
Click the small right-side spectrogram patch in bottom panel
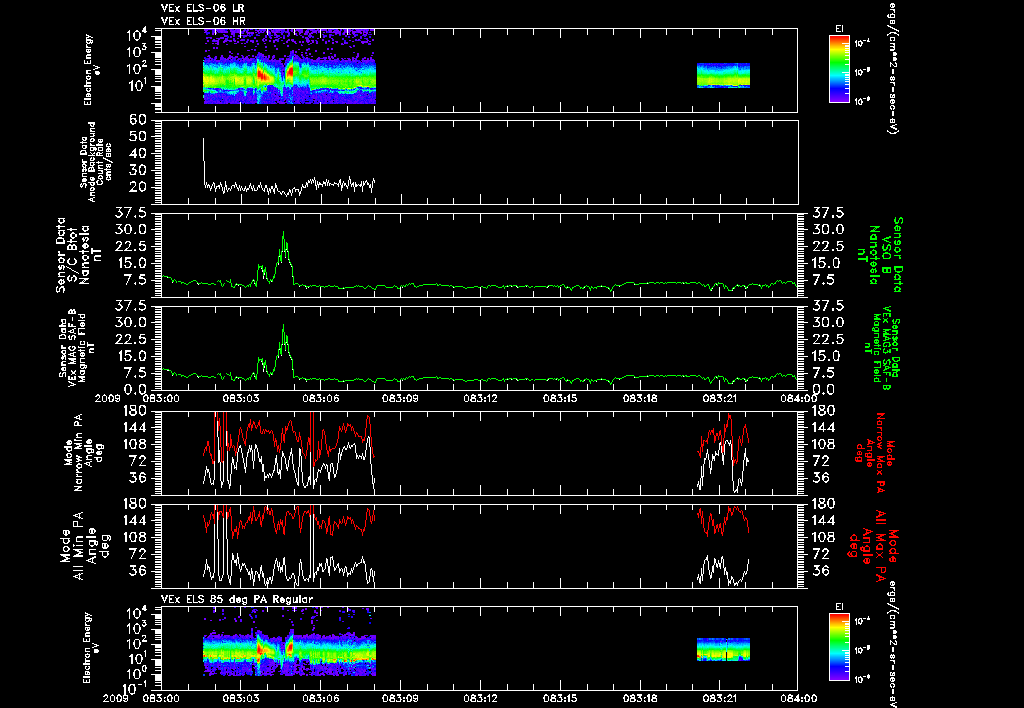723,649
